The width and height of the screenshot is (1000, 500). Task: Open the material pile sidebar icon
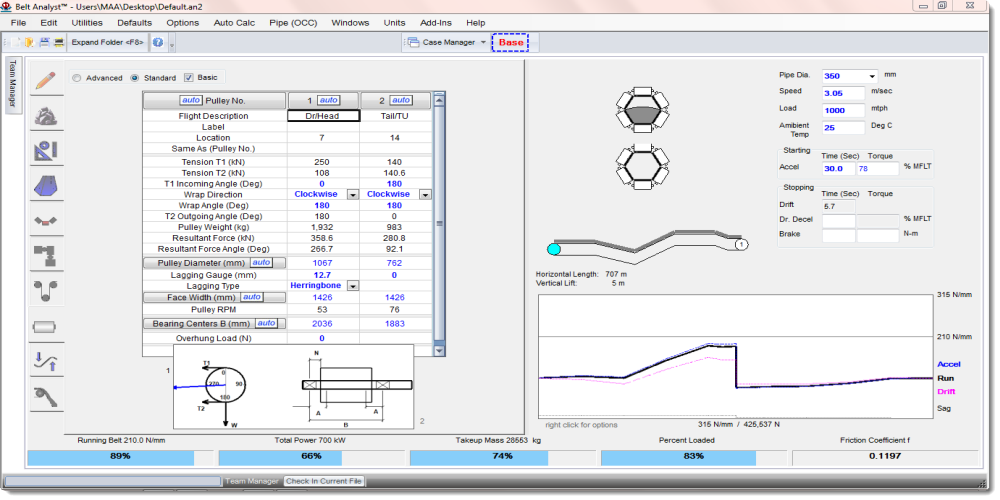point(46,116)
